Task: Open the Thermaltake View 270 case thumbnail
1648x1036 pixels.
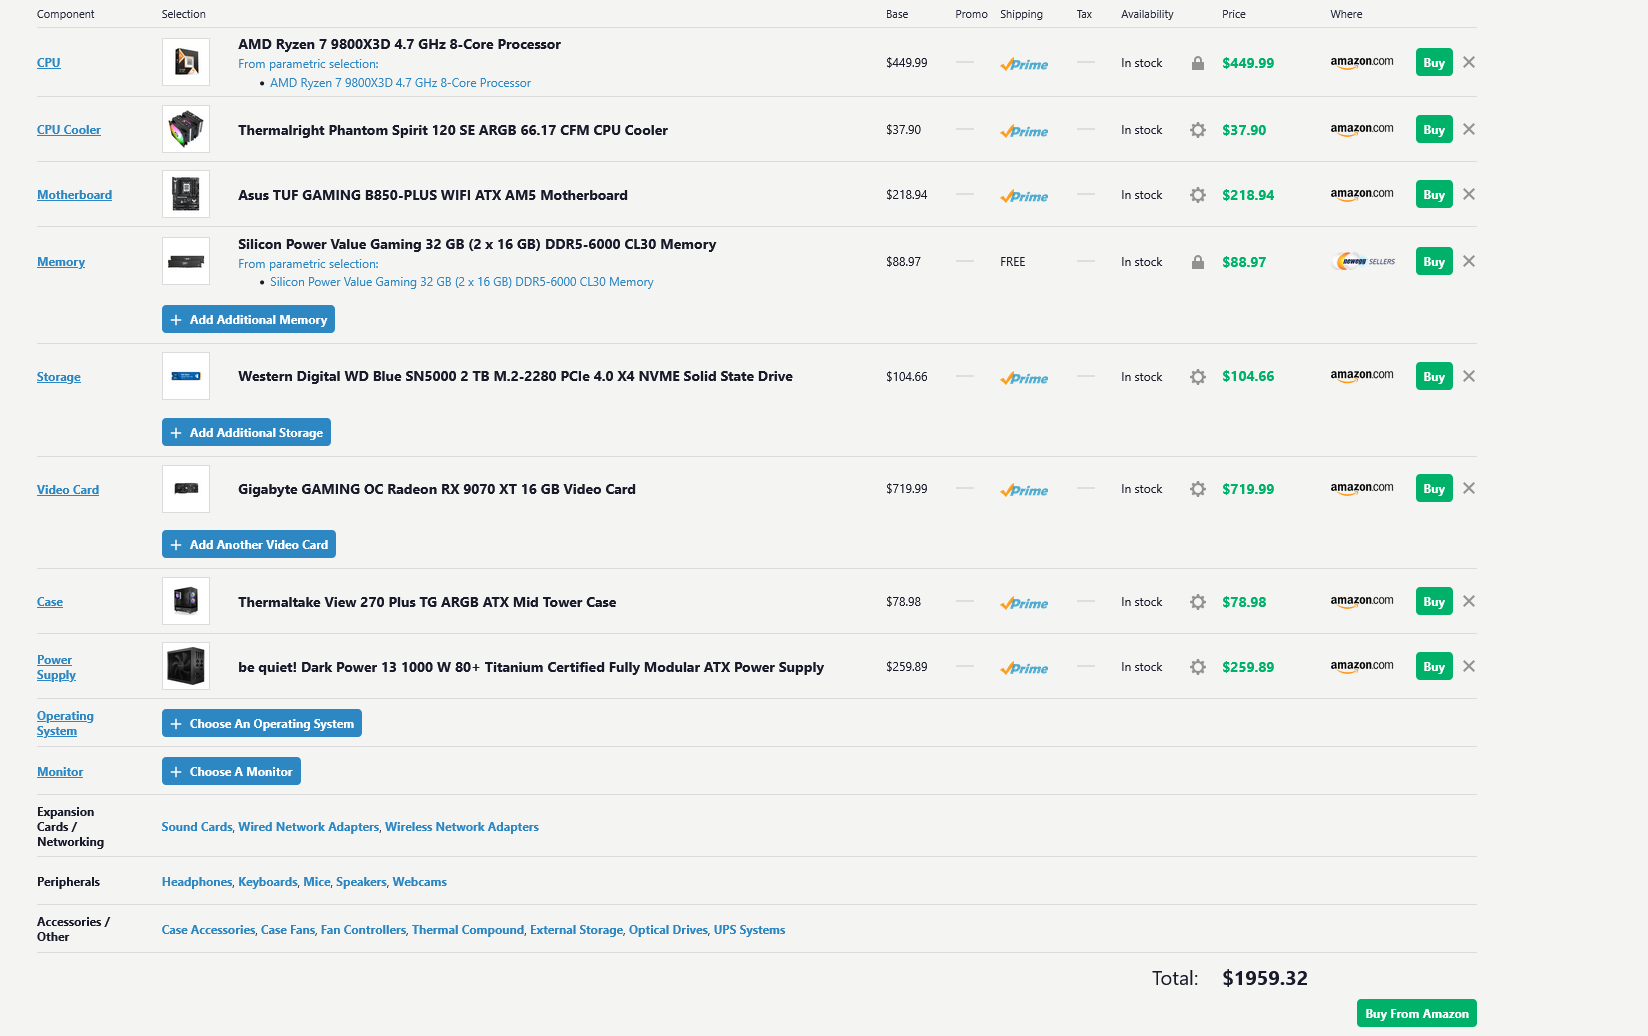Action: pyautogui.click(x=186, y=601)
